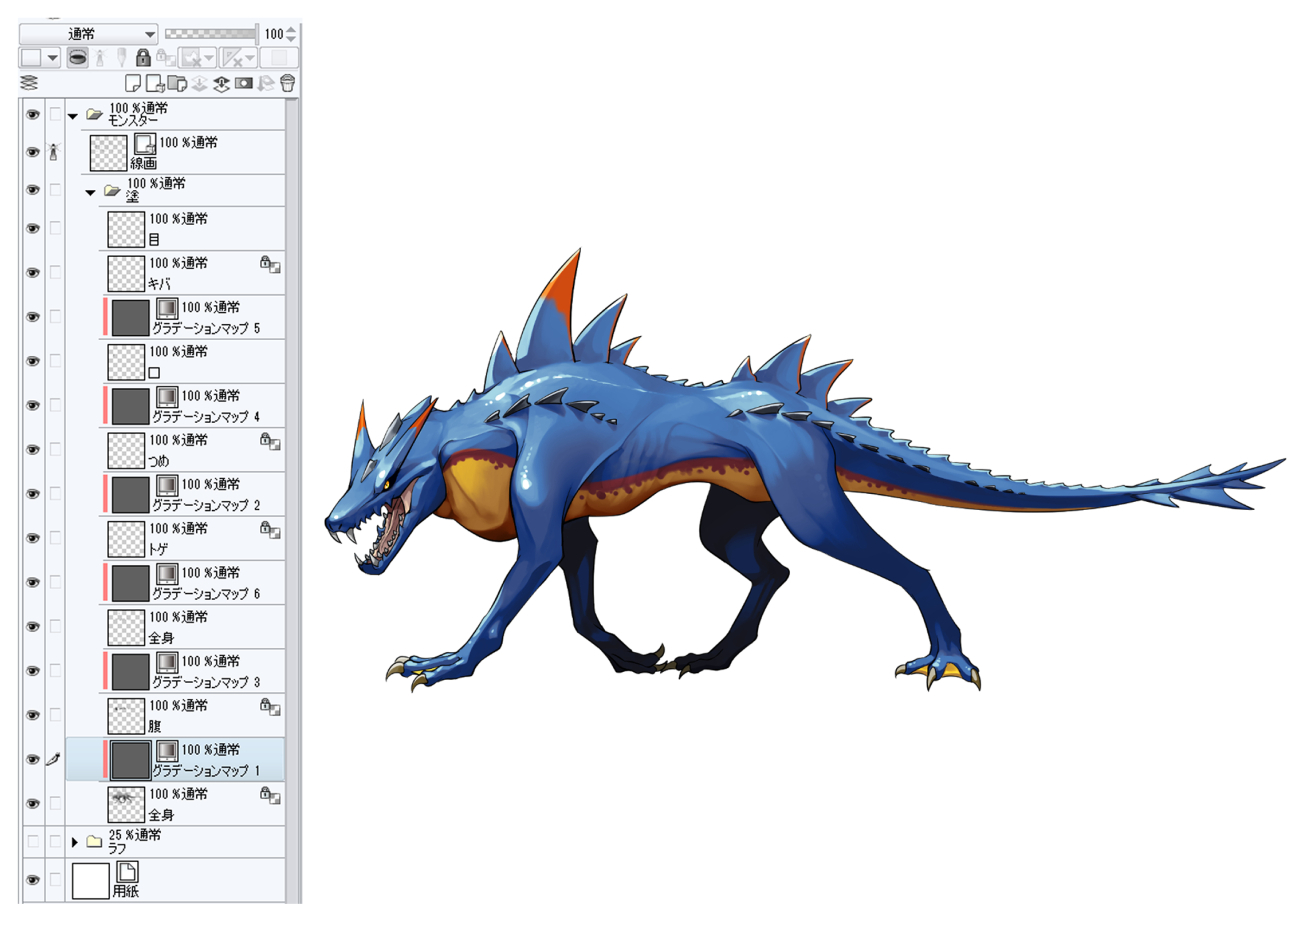Screen dimensions: 1300x925
Task: Show the hidden ラフ folder
Action: tap(33, 842)
